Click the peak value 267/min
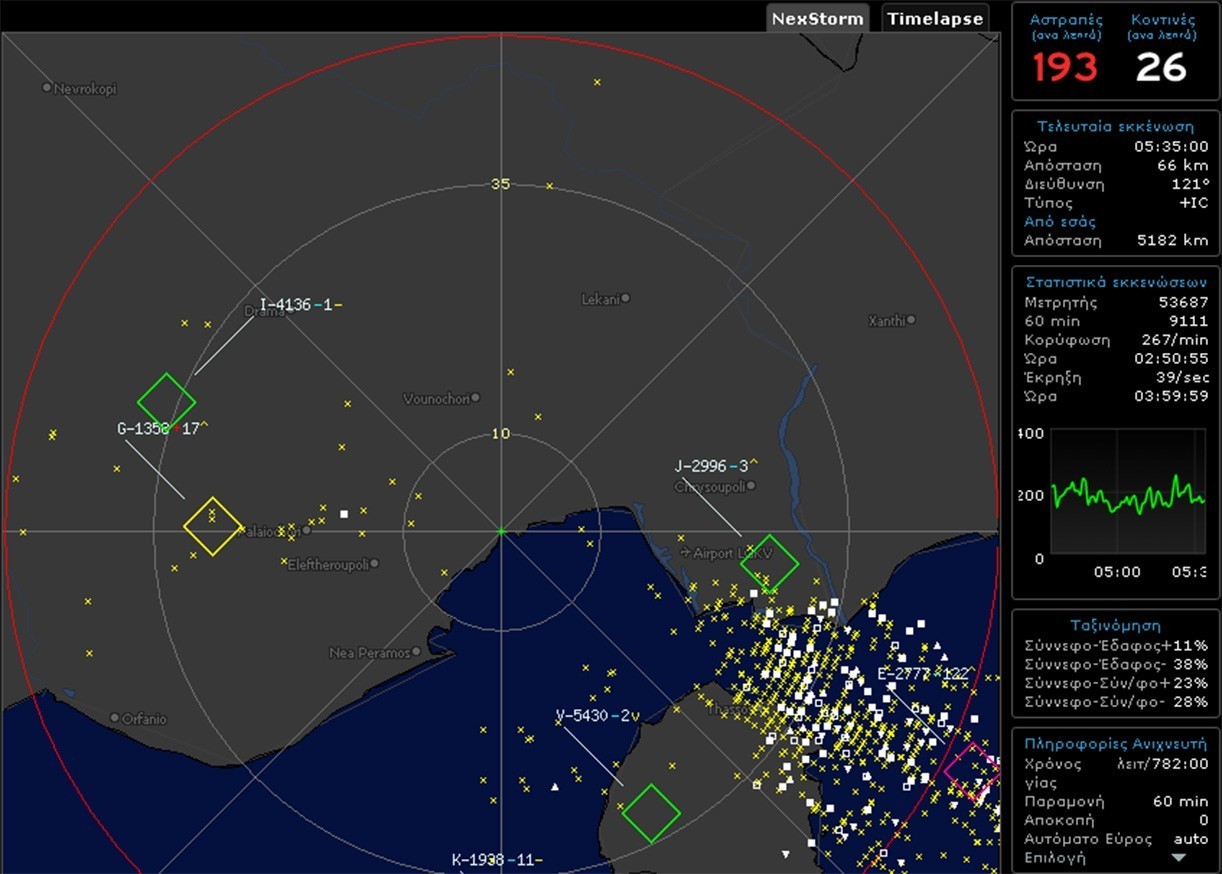The height and width of the screenshot is (874, 1222). (1175, 340)
